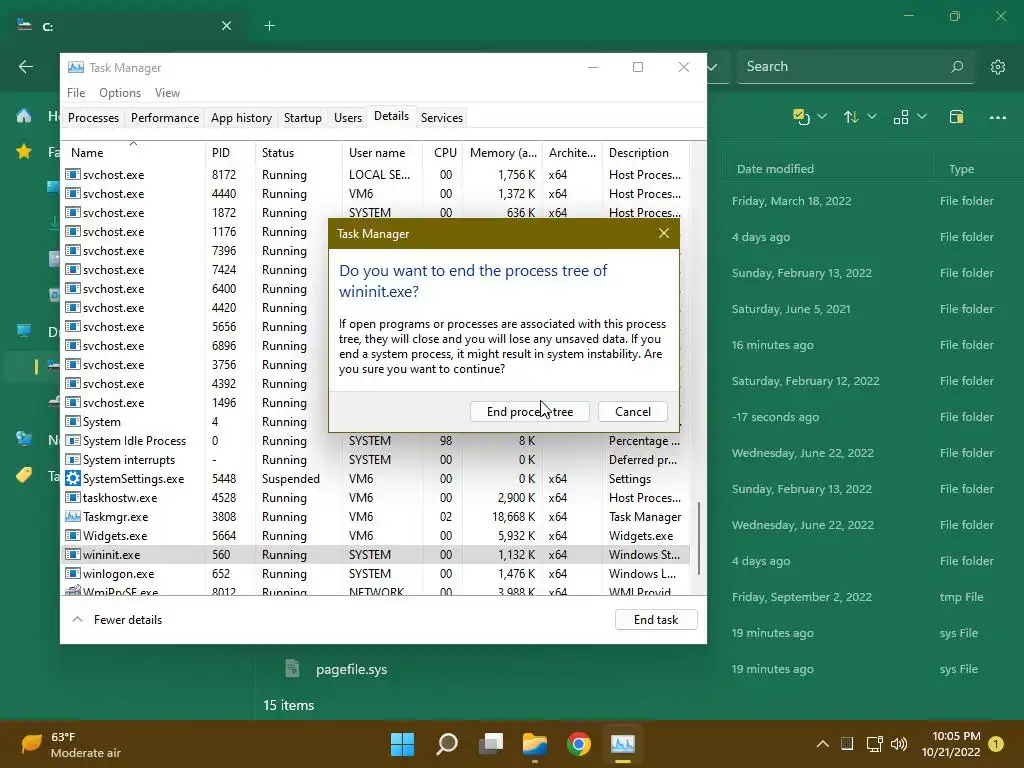Select System interrupts row

coord(376,460)
